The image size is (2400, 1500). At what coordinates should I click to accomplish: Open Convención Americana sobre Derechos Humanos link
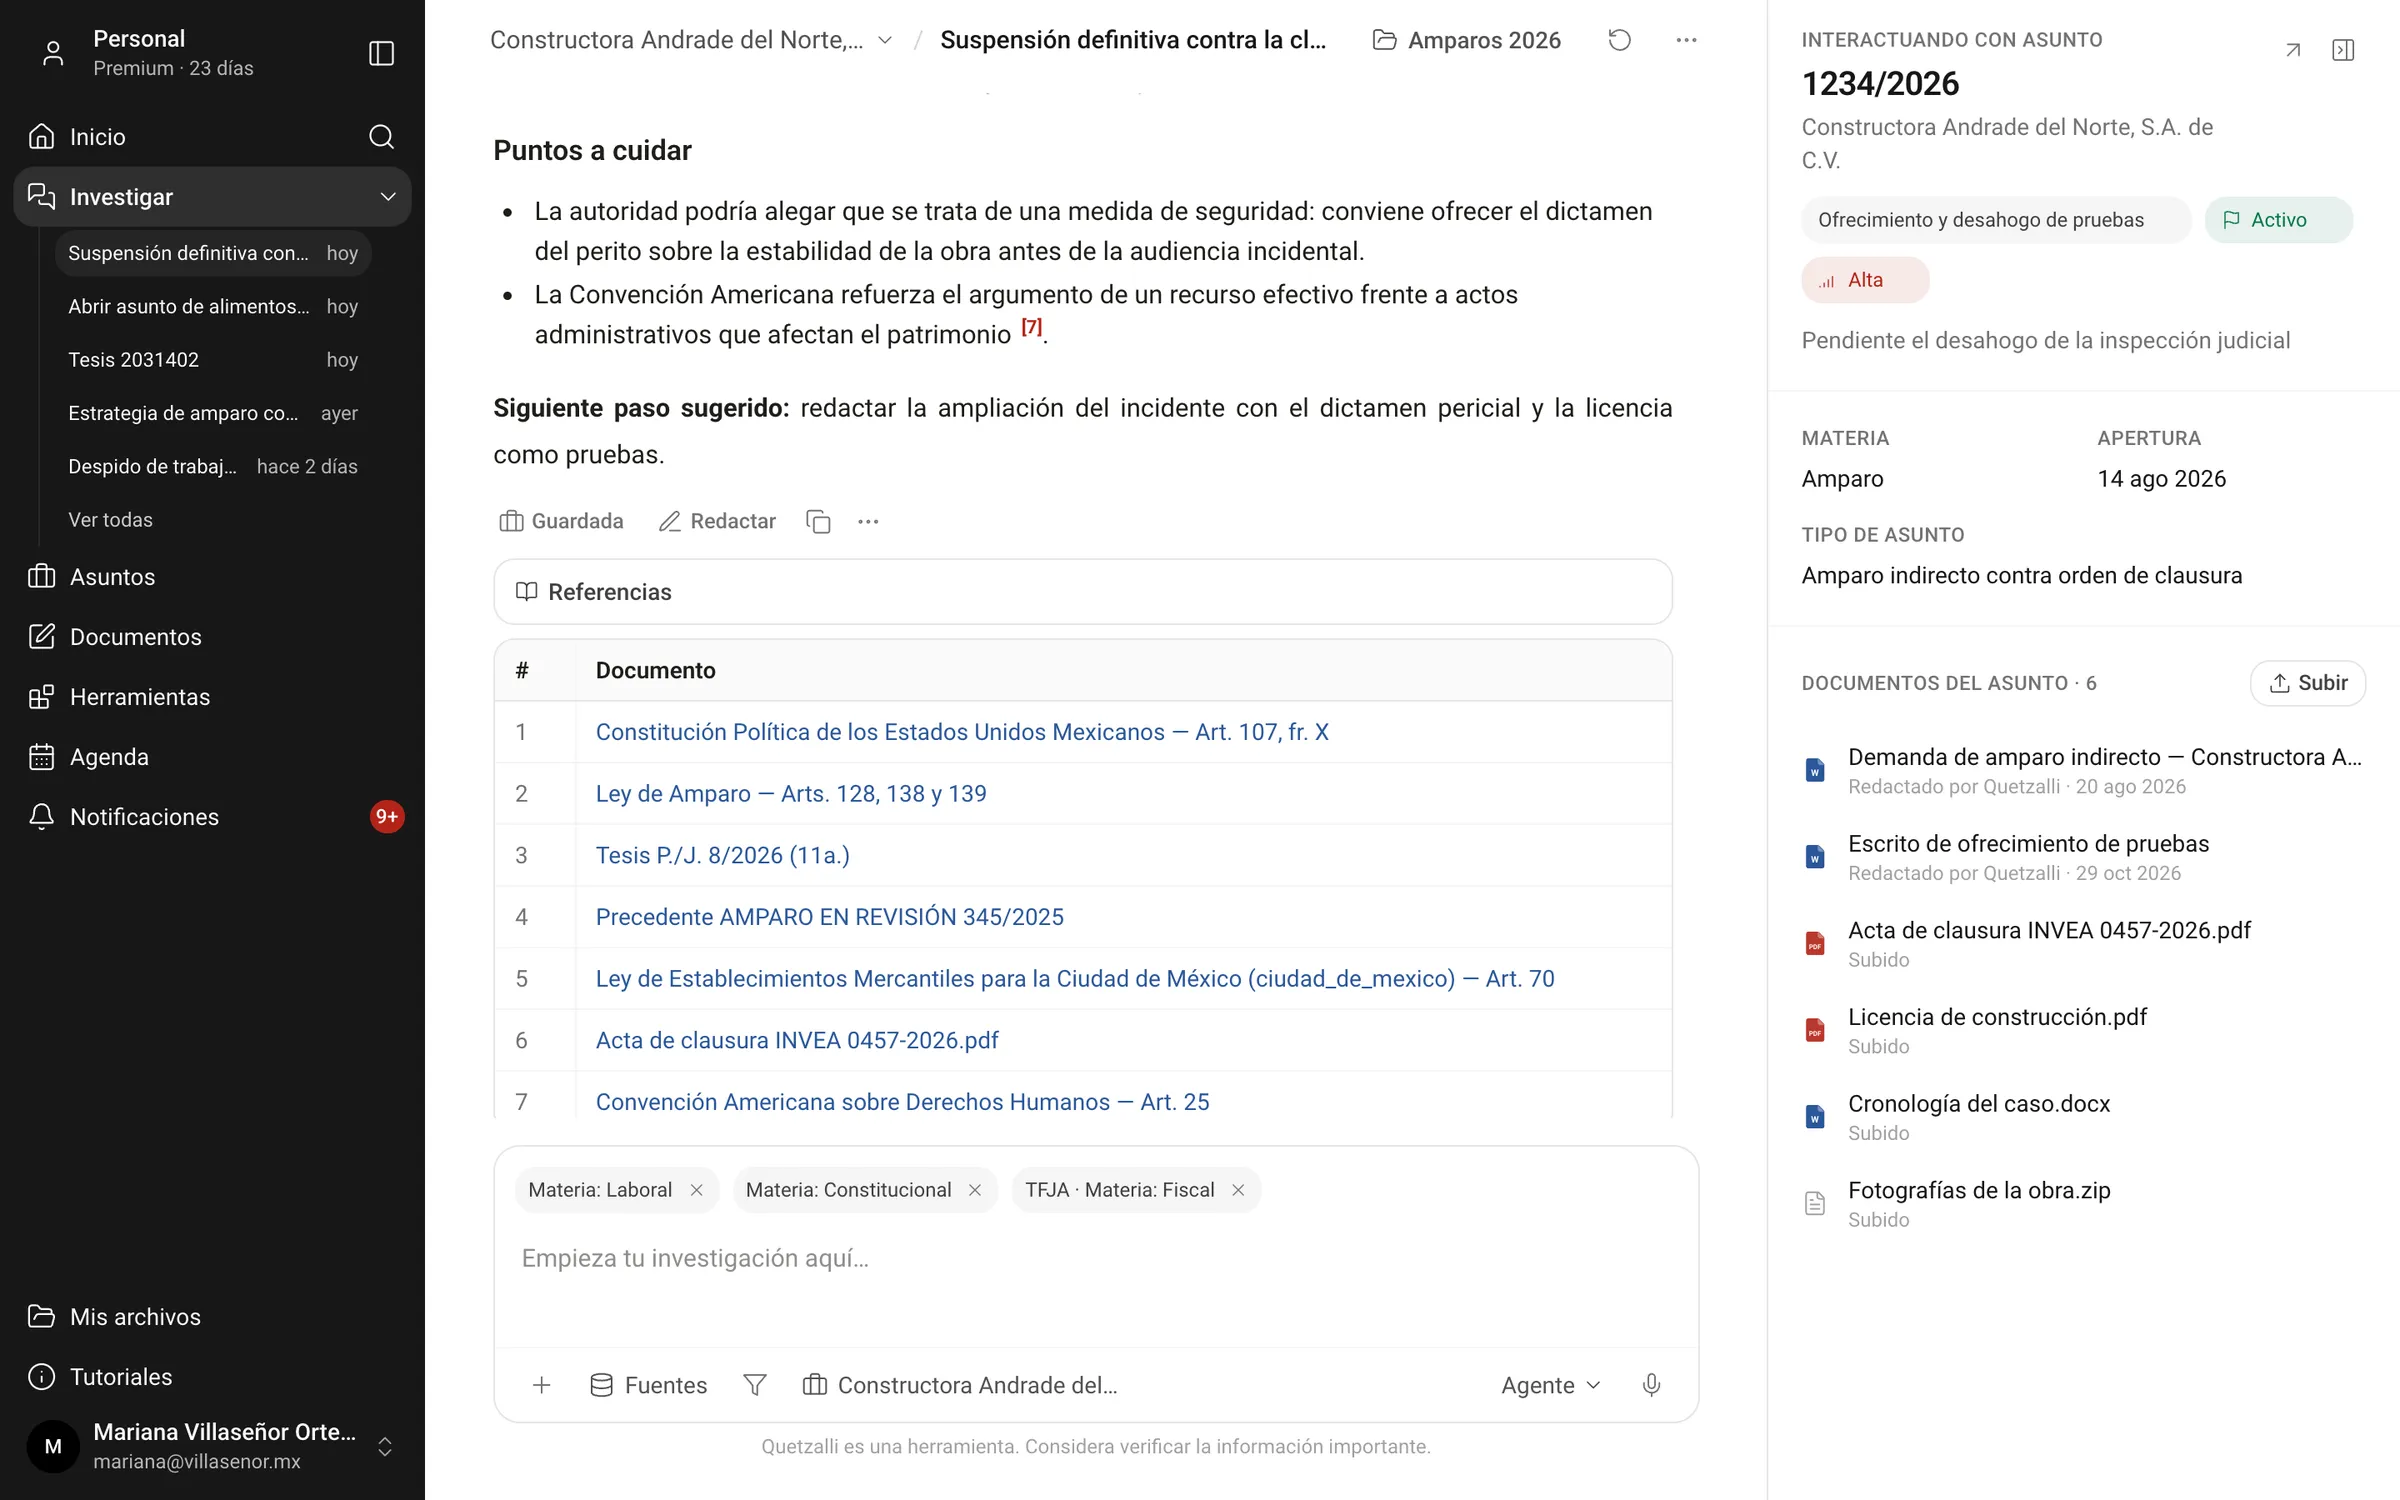[902, 1102]
